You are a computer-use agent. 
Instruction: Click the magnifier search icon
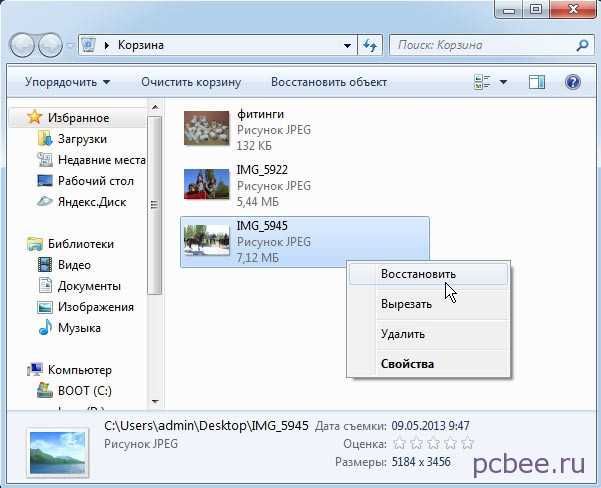click(x=582, y=45)
